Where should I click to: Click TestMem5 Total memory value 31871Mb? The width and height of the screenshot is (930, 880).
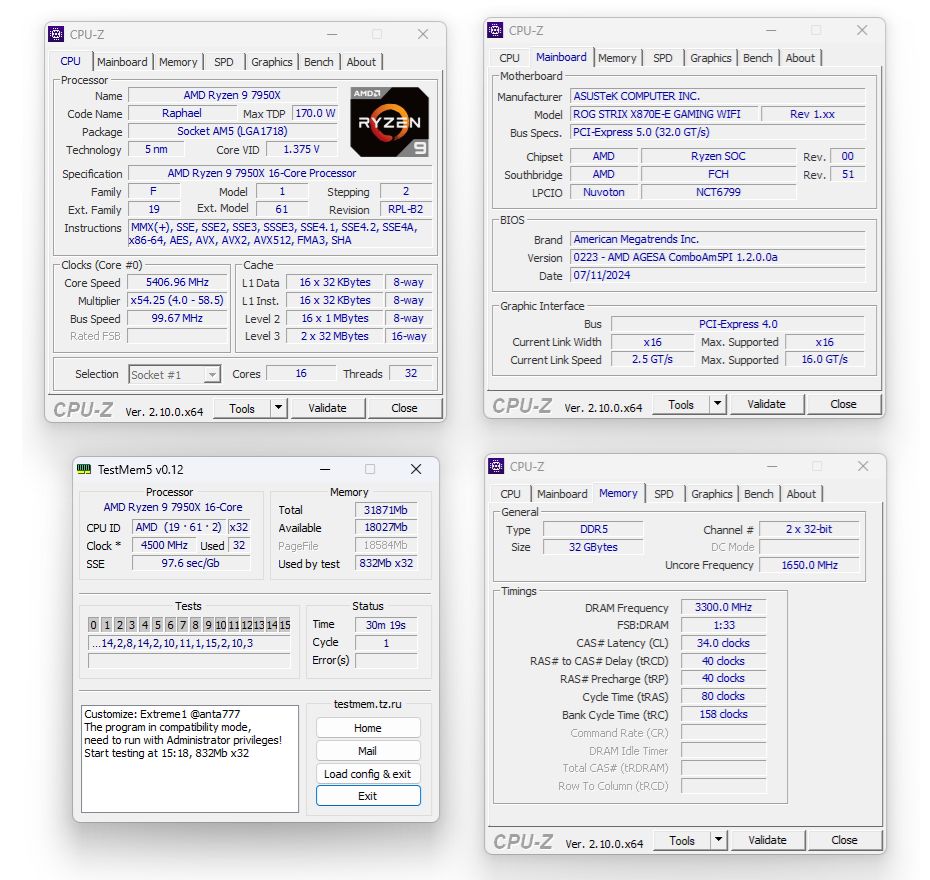point(386,510)
